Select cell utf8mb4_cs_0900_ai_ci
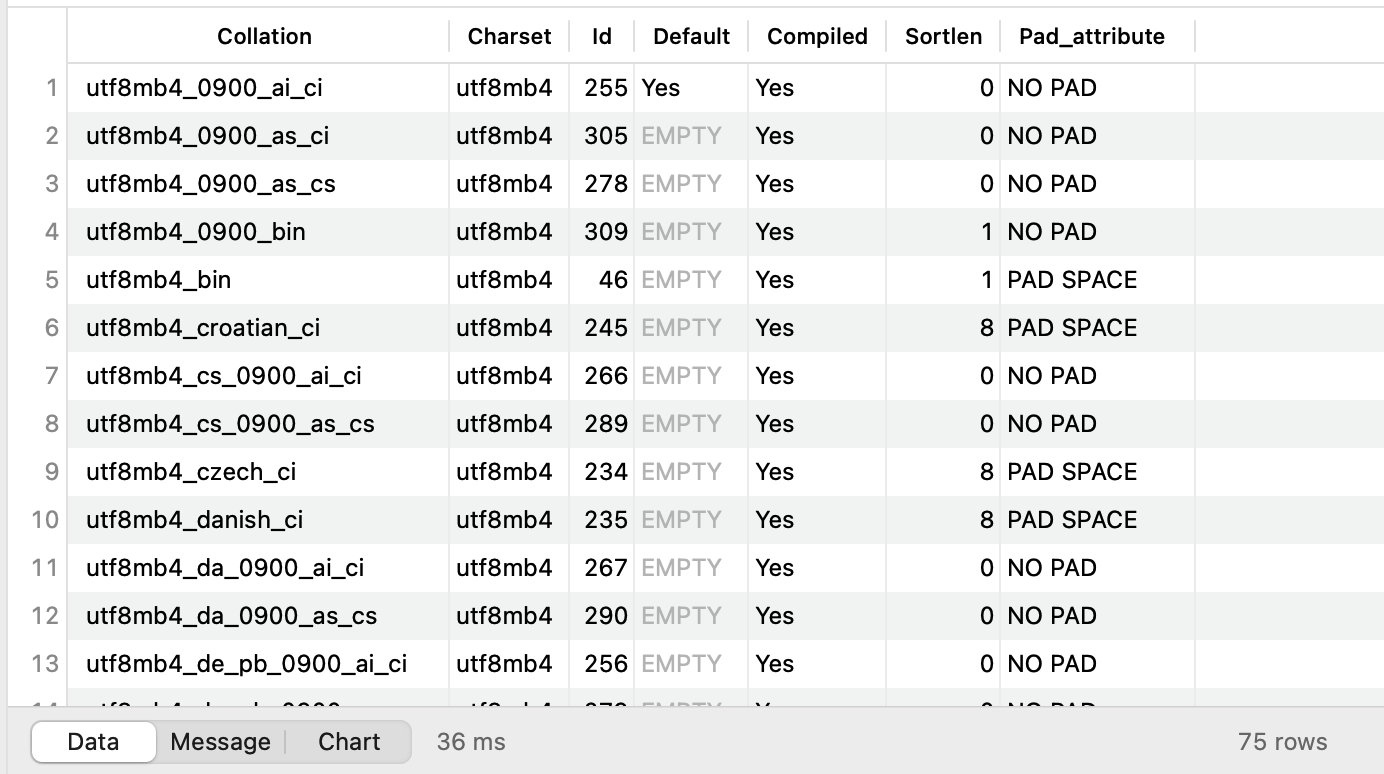This screenshot has width=1384, height=774. [224, 376]
